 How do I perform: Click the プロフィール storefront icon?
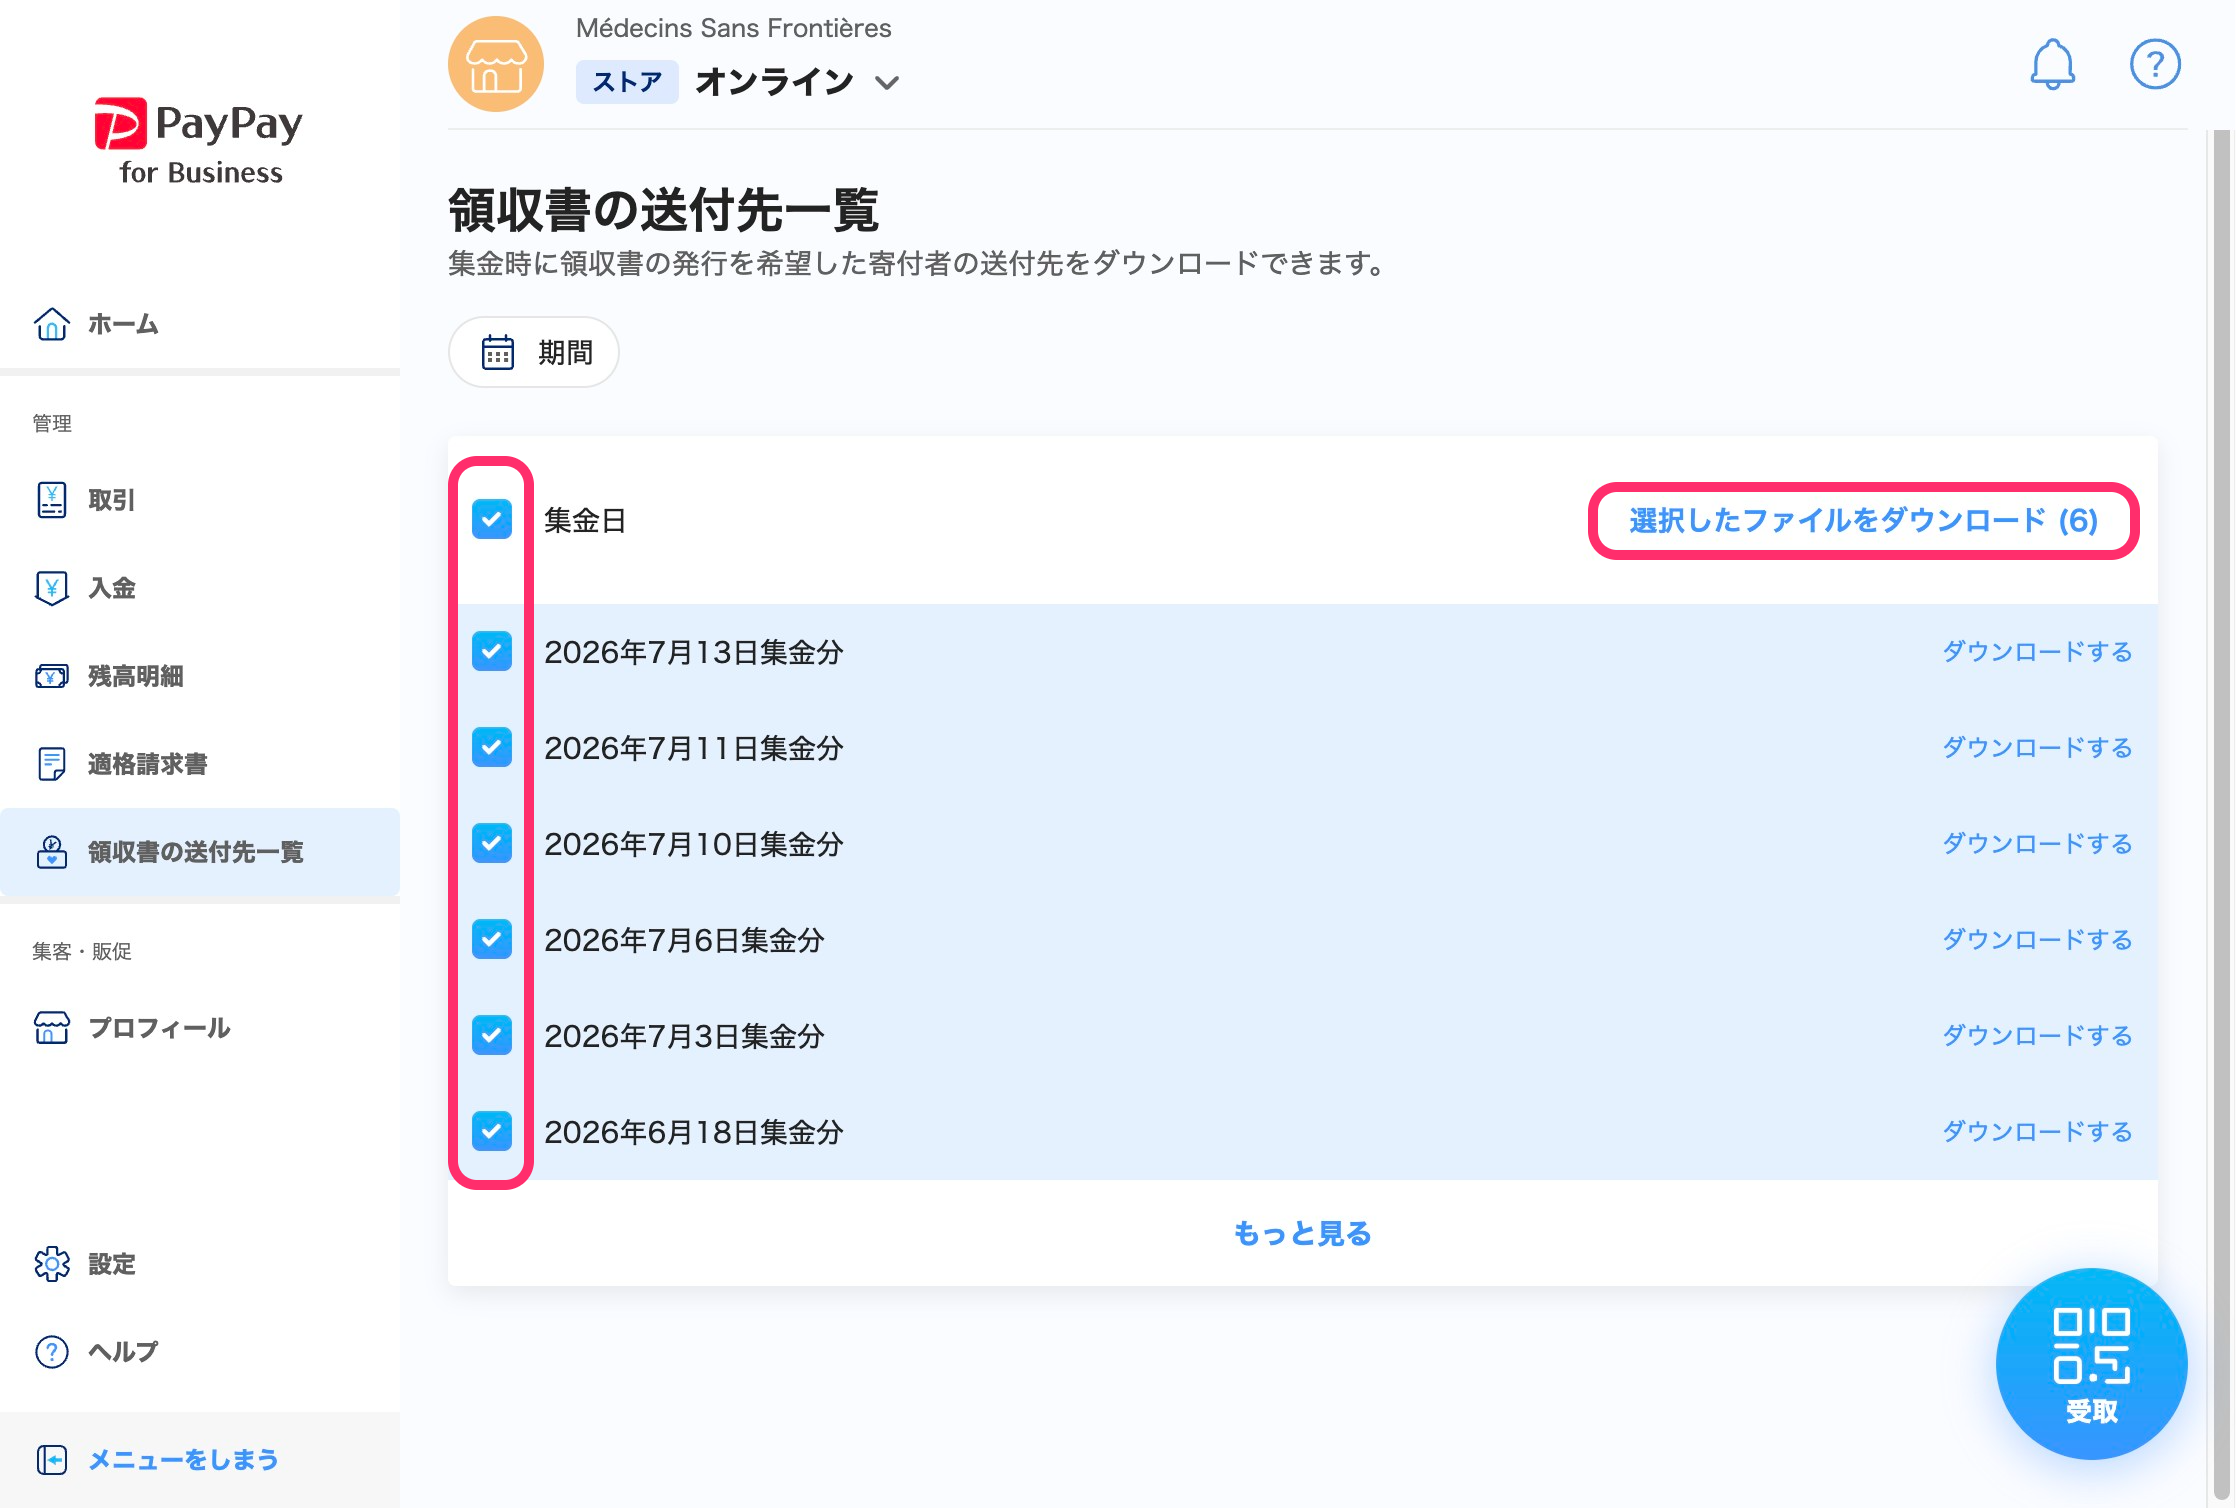[x=52, y=1028]
